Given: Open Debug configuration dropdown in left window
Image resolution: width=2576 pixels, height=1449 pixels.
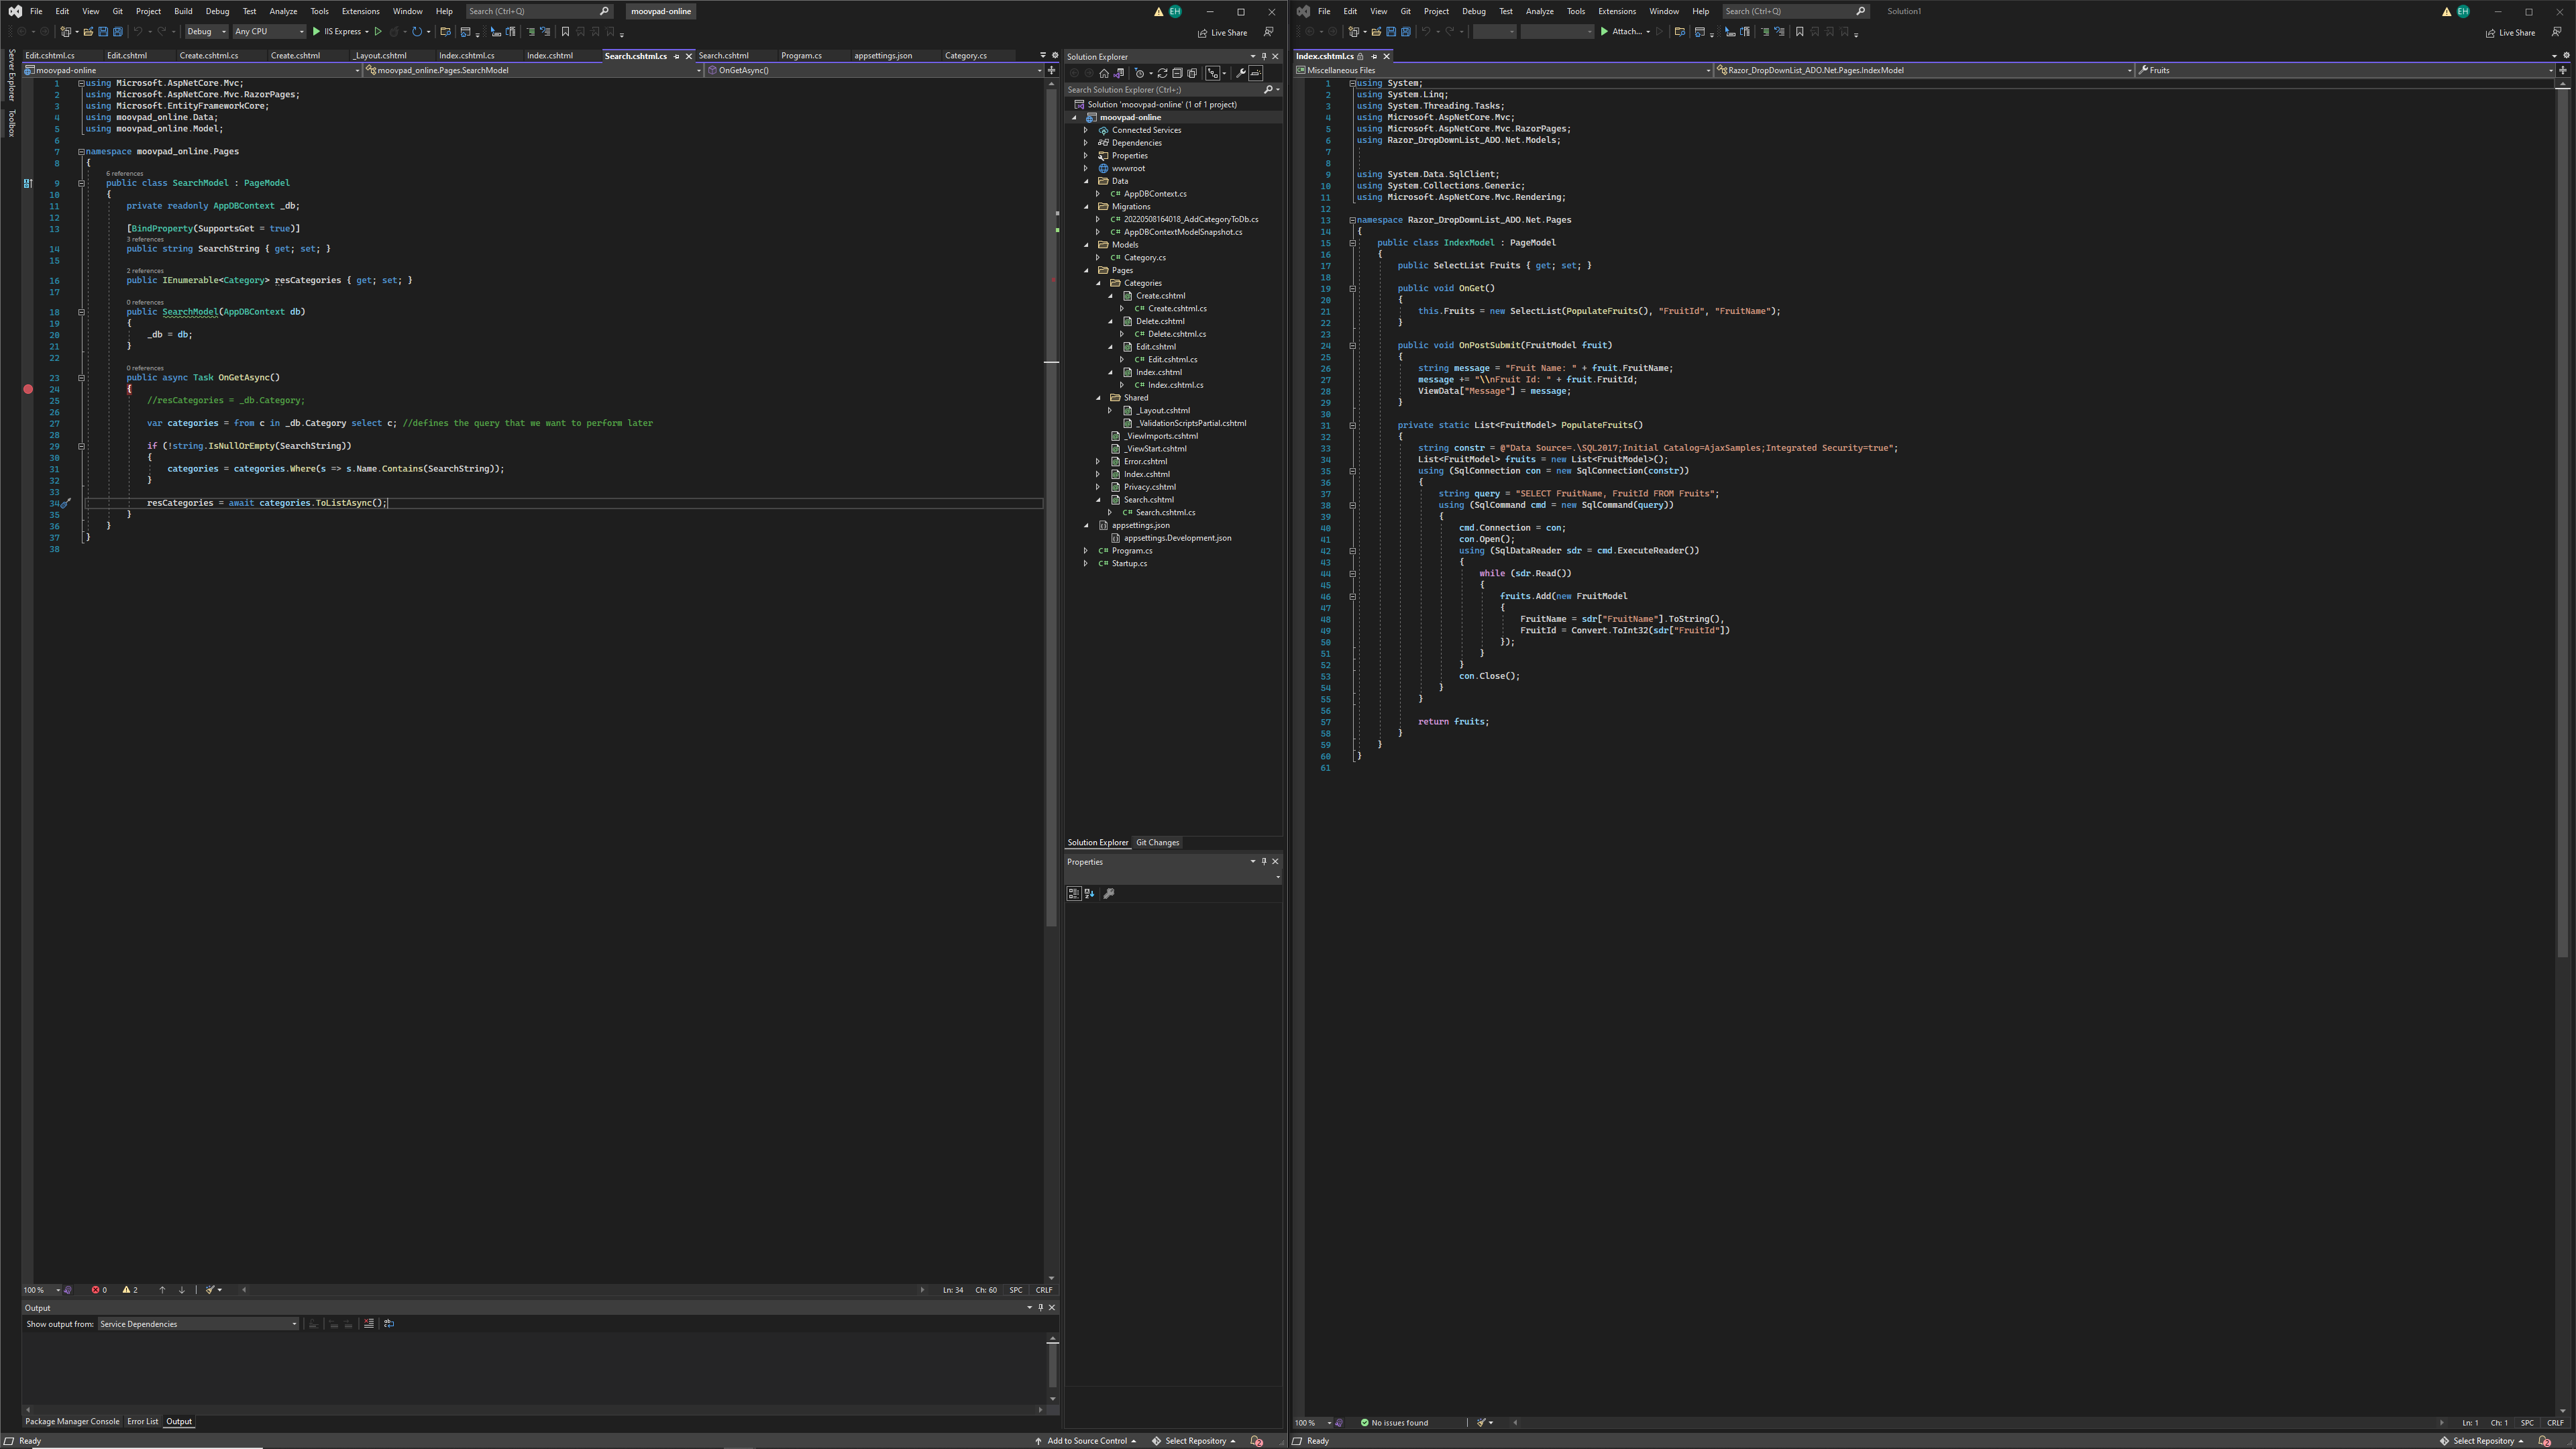Looking at the screenshot, I should click(x=206, y=32).
